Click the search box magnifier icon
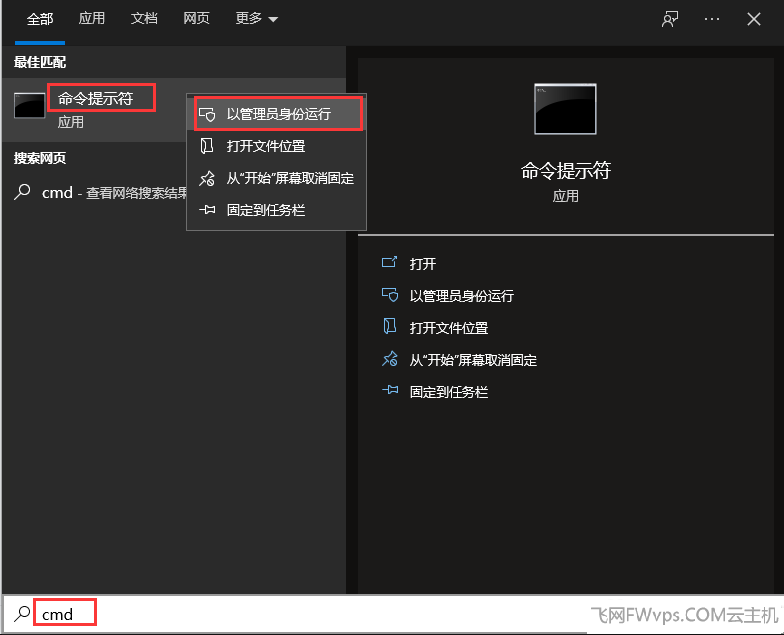The image size is (784, 635). point(22,614)
